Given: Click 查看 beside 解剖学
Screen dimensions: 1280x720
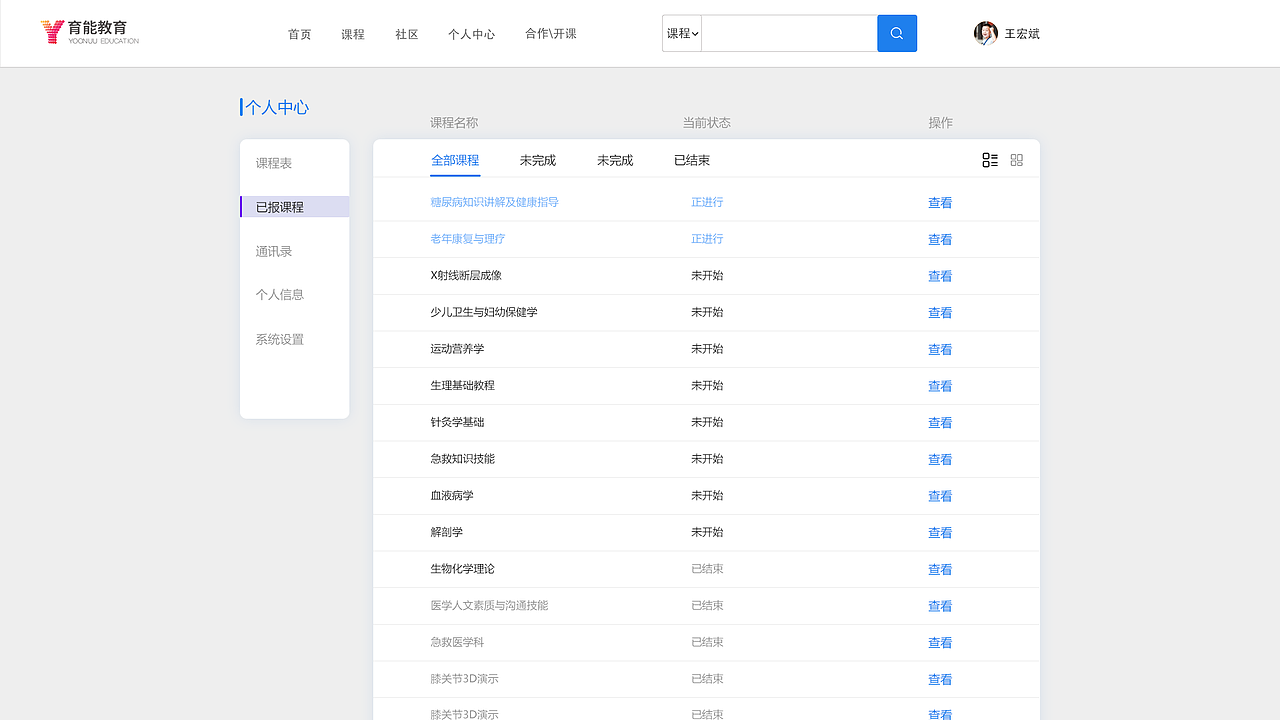Looking at the screenshot, I should click(x=940, y=532).
